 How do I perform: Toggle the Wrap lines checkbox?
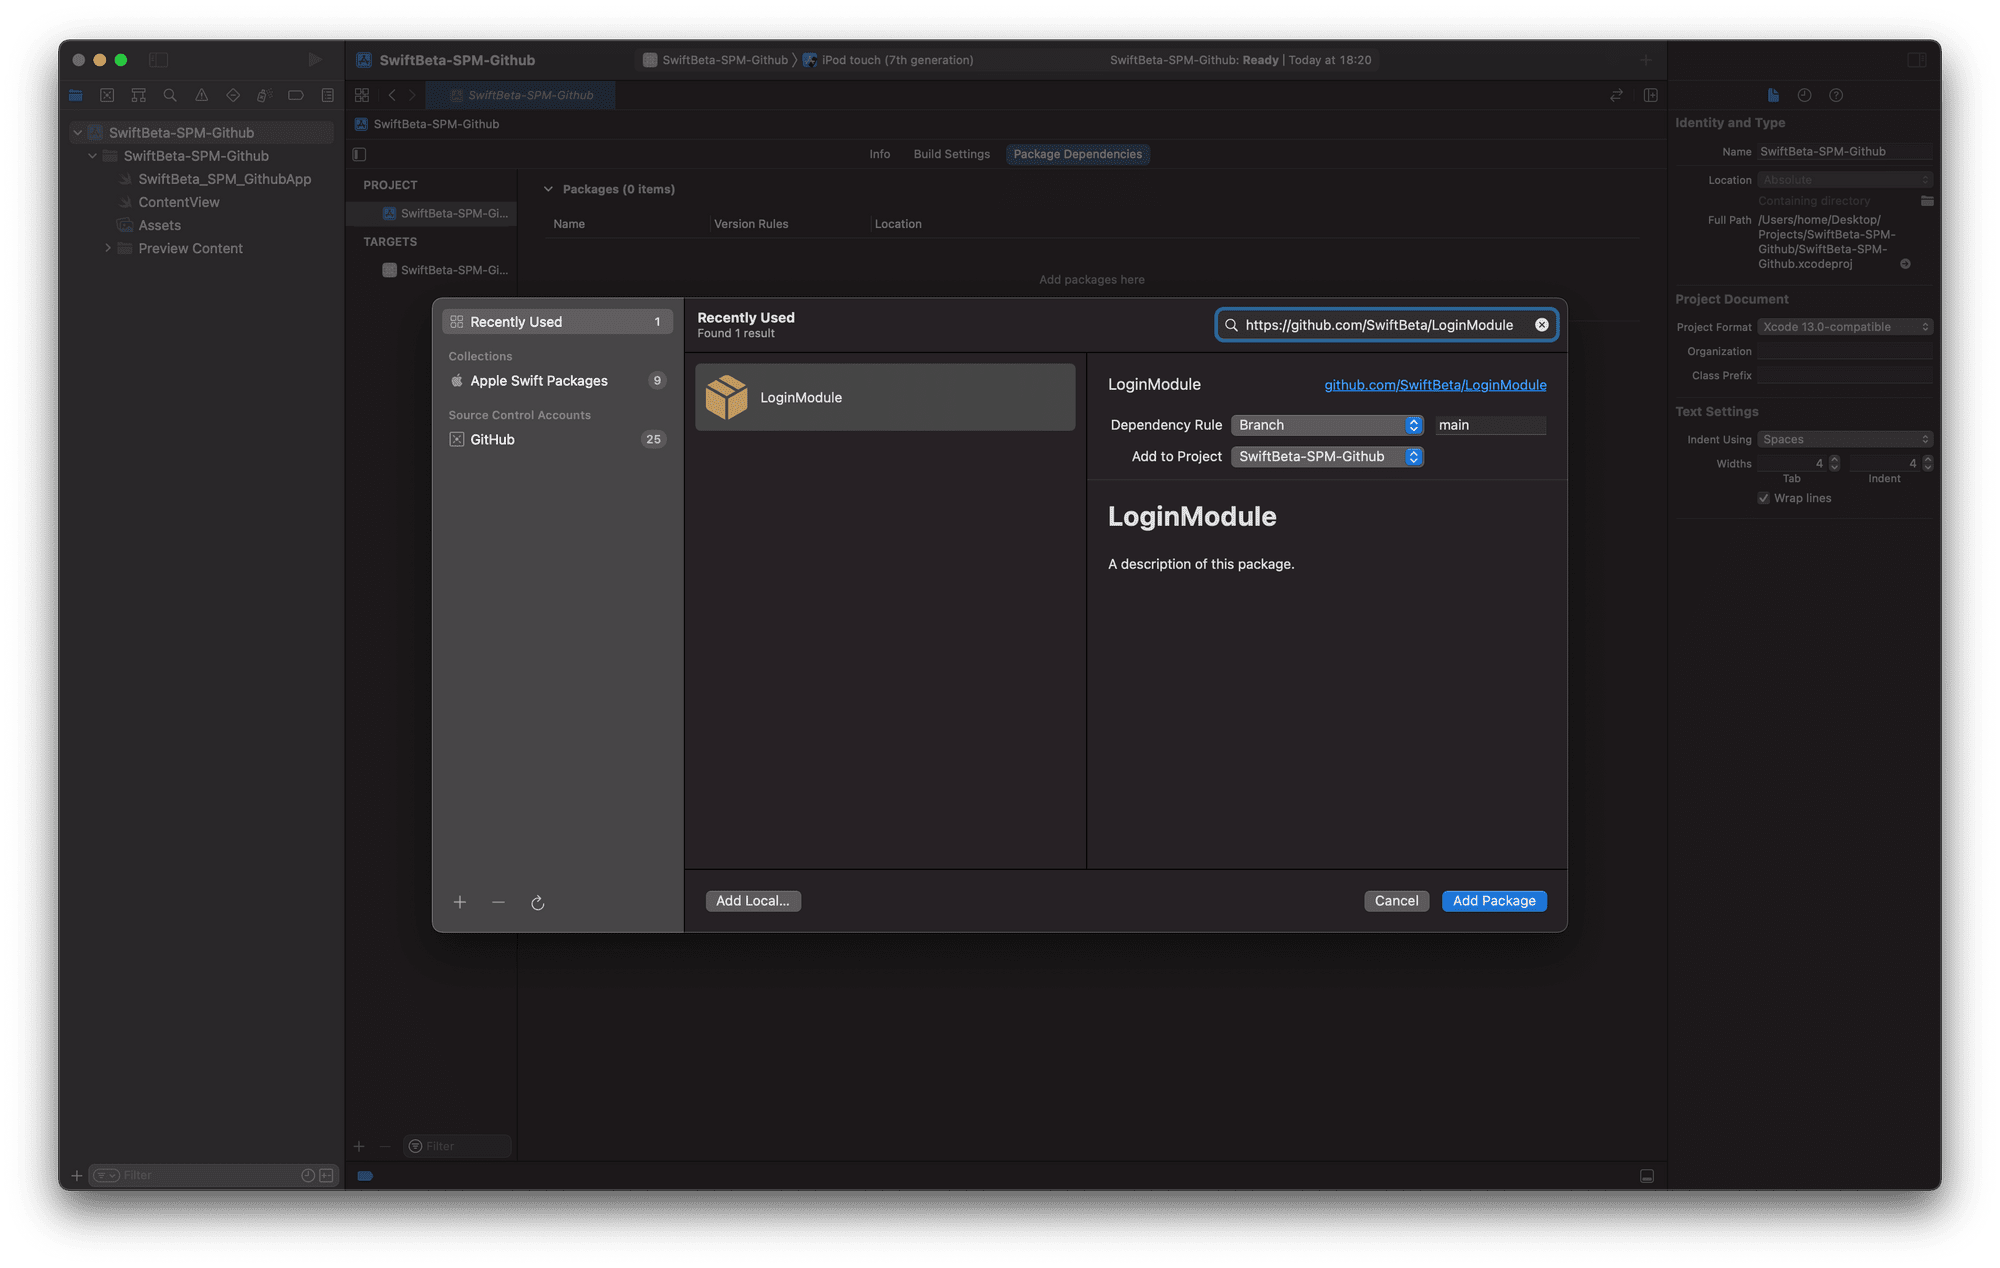tap(1764, 498)
